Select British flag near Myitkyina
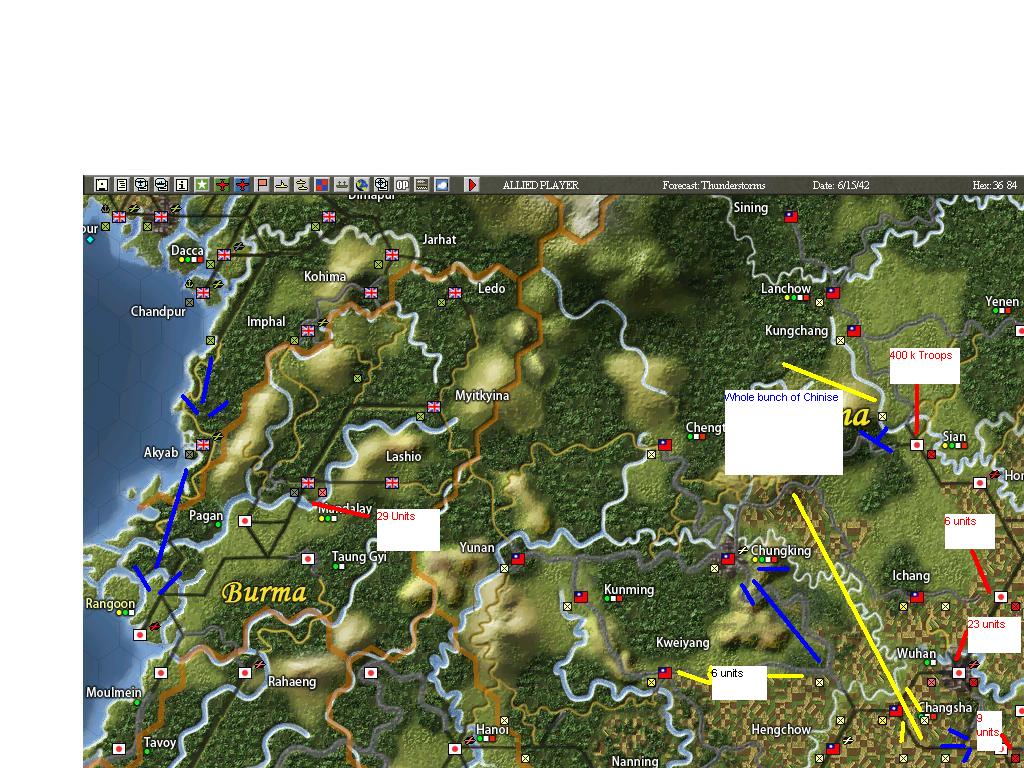This screenshot has width=1024, height=768. tap(434, 407)
